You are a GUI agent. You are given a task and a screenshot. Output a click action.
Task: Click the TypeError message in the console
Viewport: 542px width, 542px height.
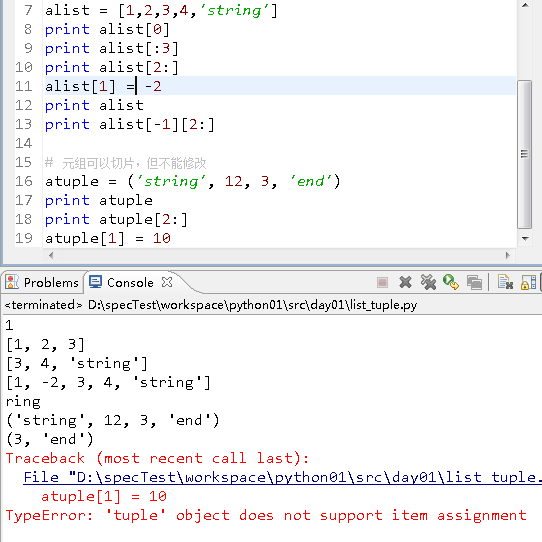pos(266,515)
